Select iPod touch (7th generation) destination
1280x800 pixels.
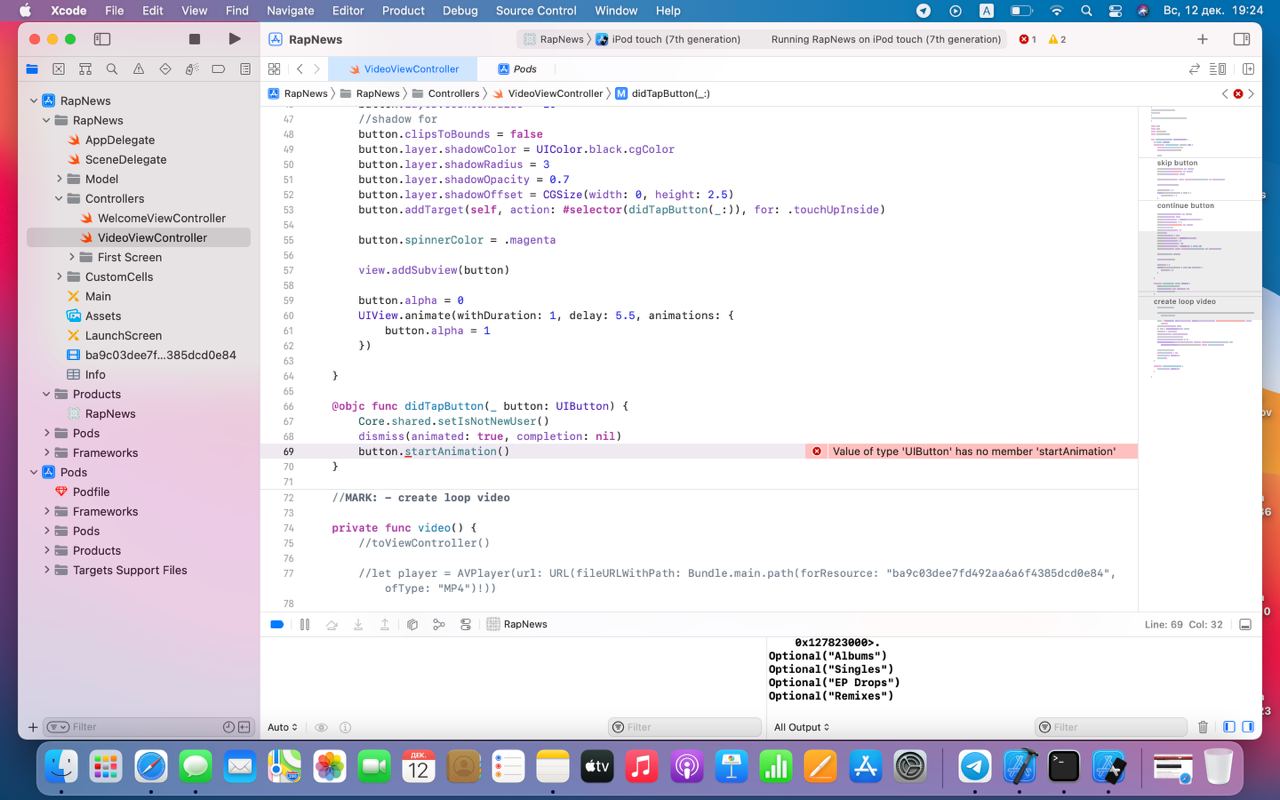point(668,39)
